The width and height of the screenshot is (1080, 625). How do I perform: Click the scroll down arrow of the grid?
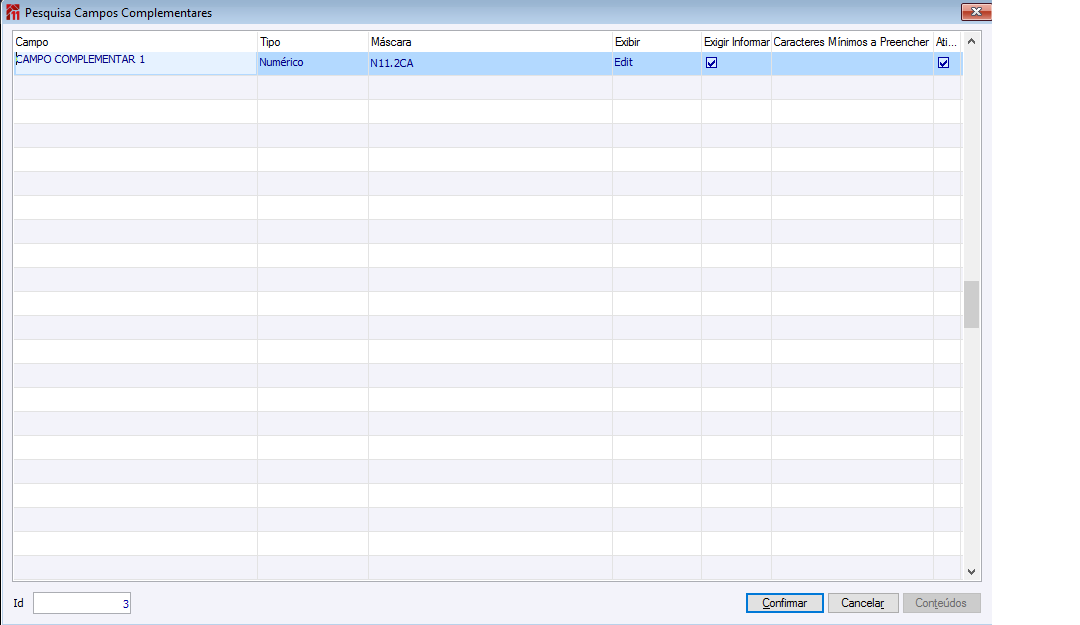point(971,571)
